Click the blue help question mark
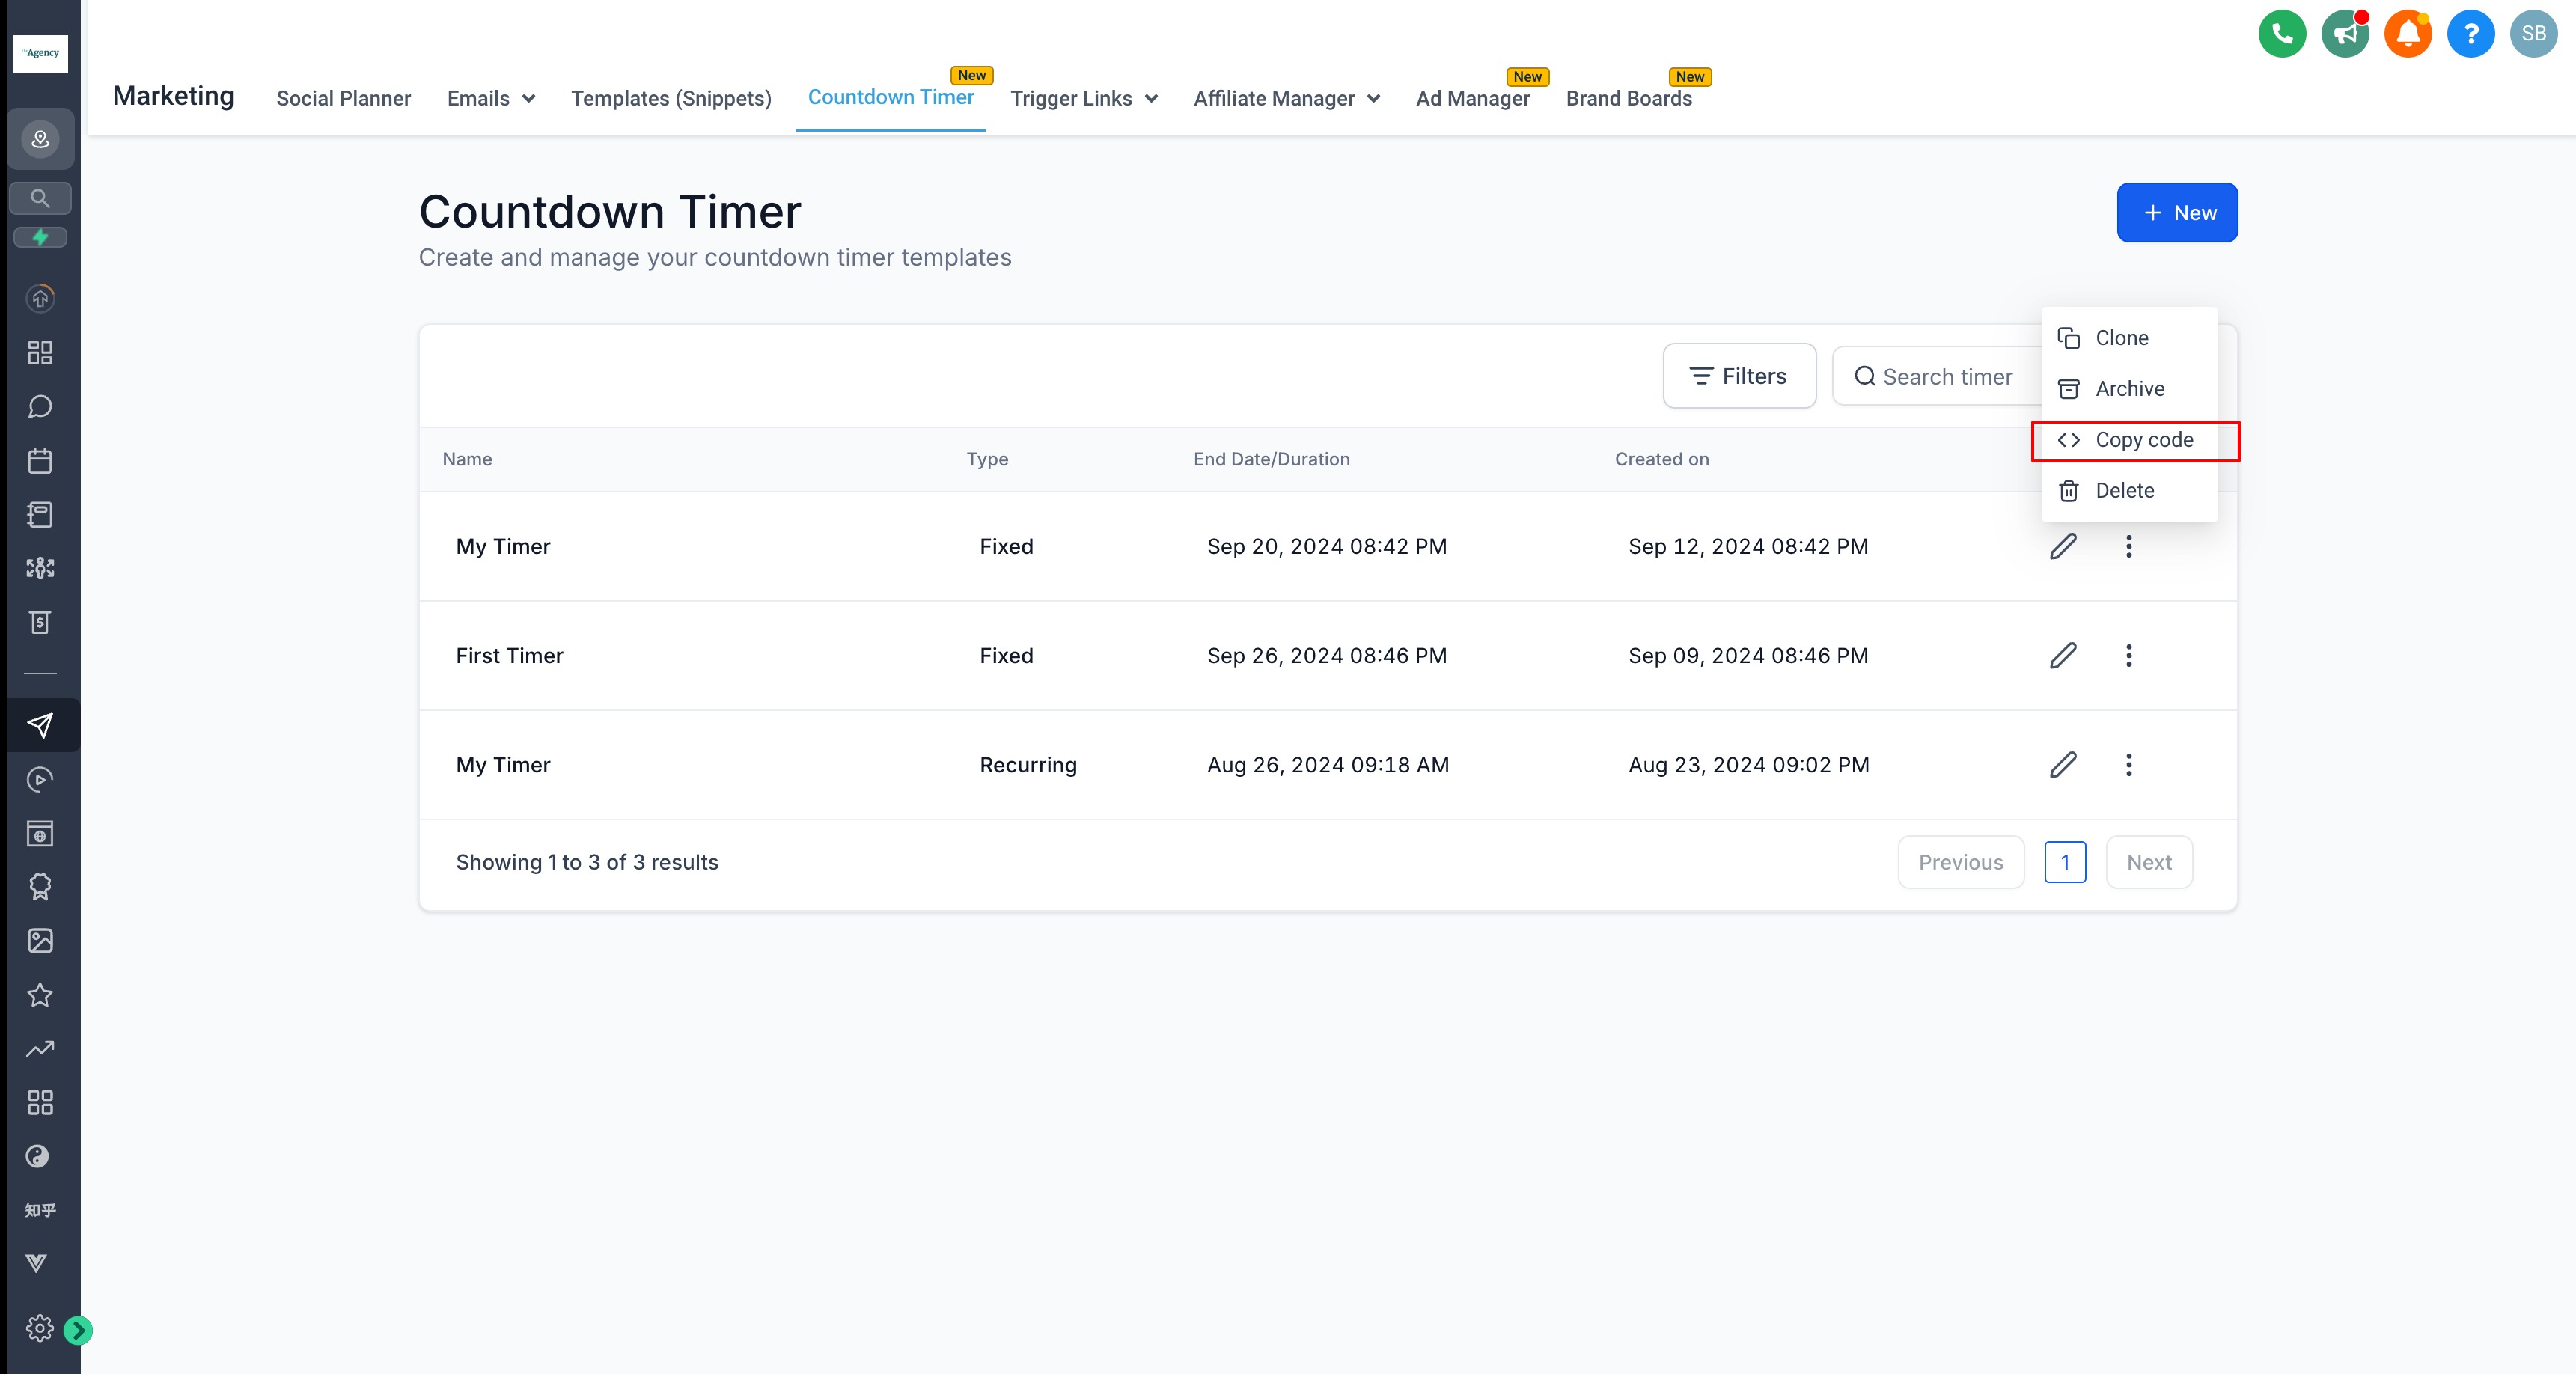 (2470, 34)
